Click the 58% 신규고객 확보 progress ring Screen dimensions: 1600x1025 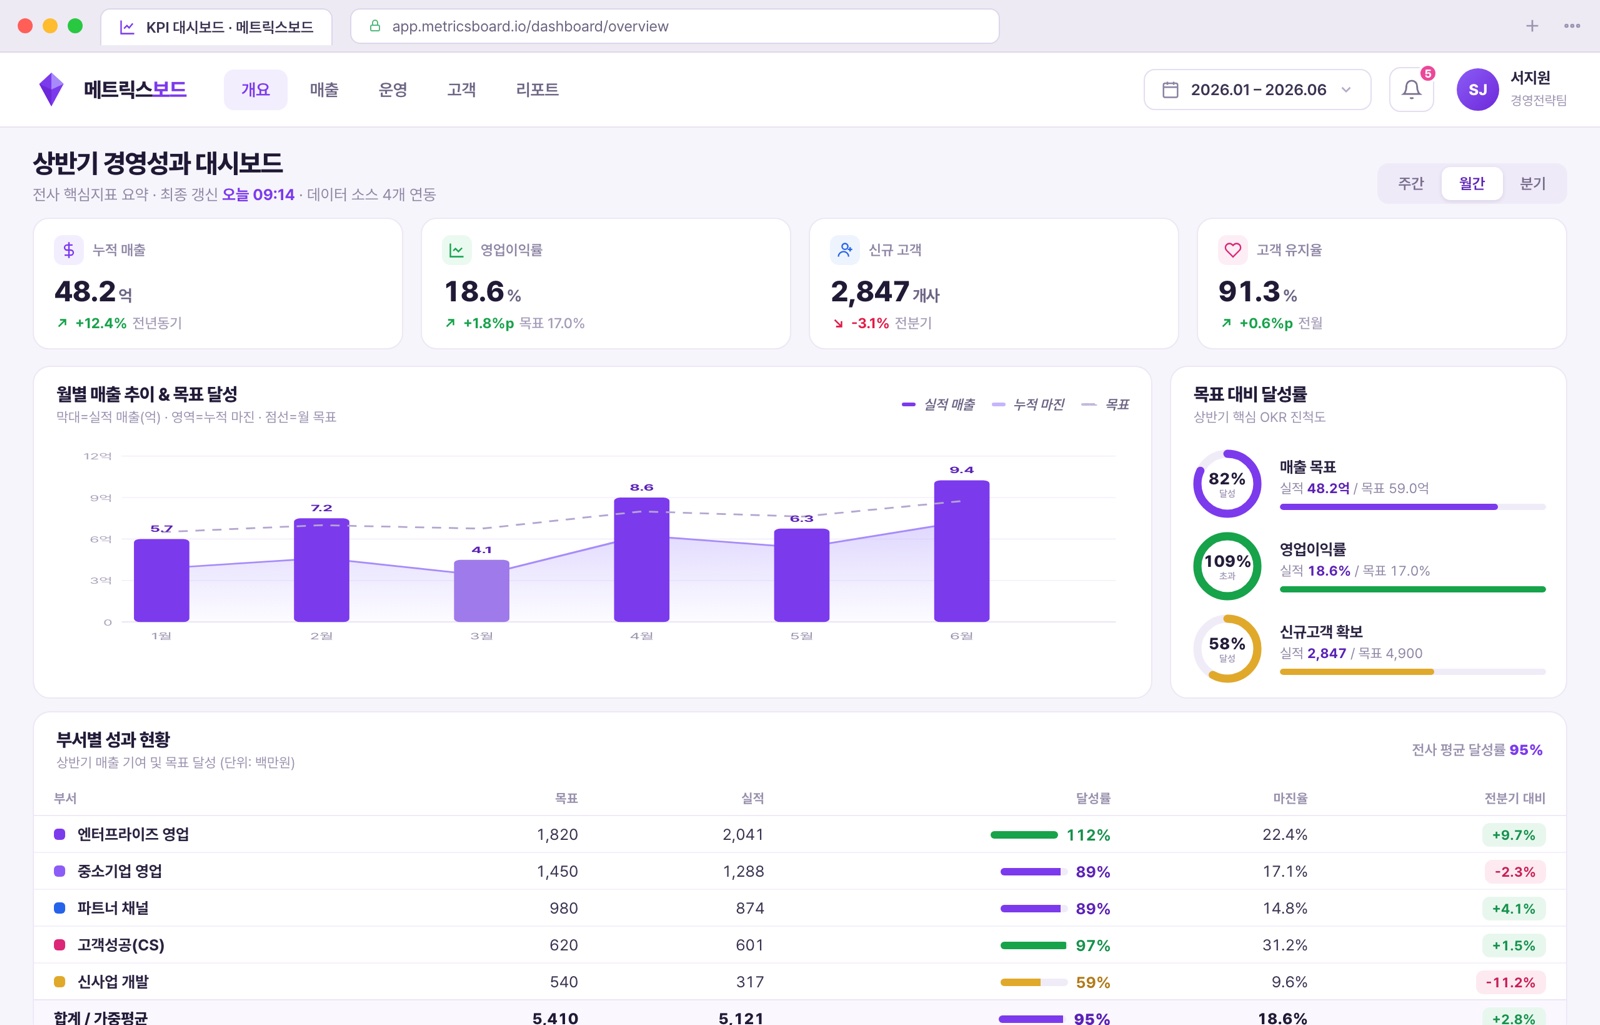(1227, 649)
